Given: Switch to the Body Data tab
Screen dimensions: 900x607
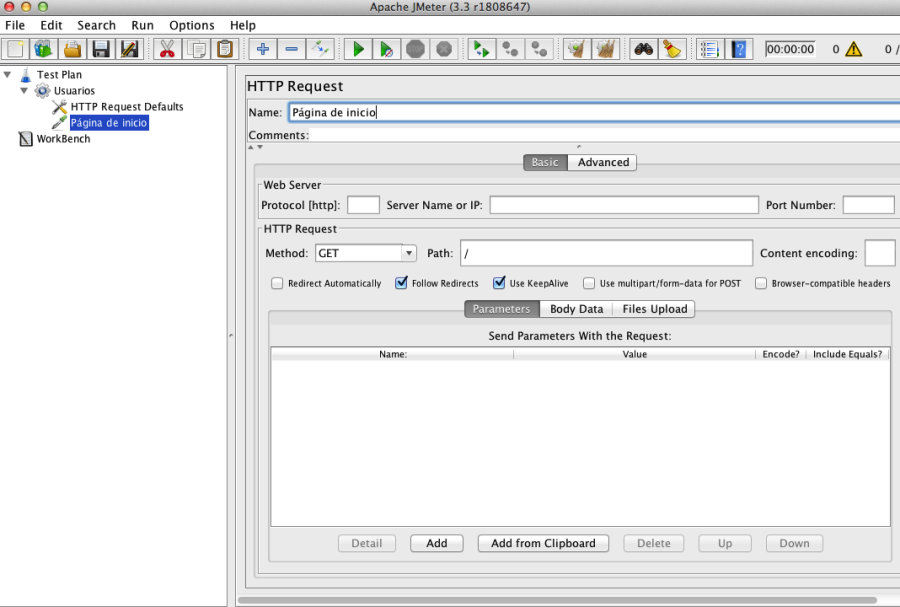Looking at the screenshot, I should (x=576, y=309).
